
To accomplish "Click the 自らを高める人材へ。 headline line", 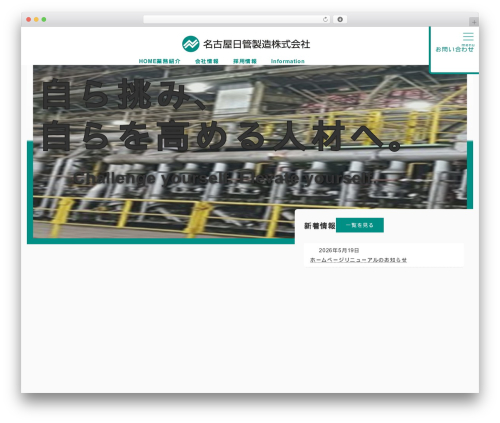I will (222, 136).
